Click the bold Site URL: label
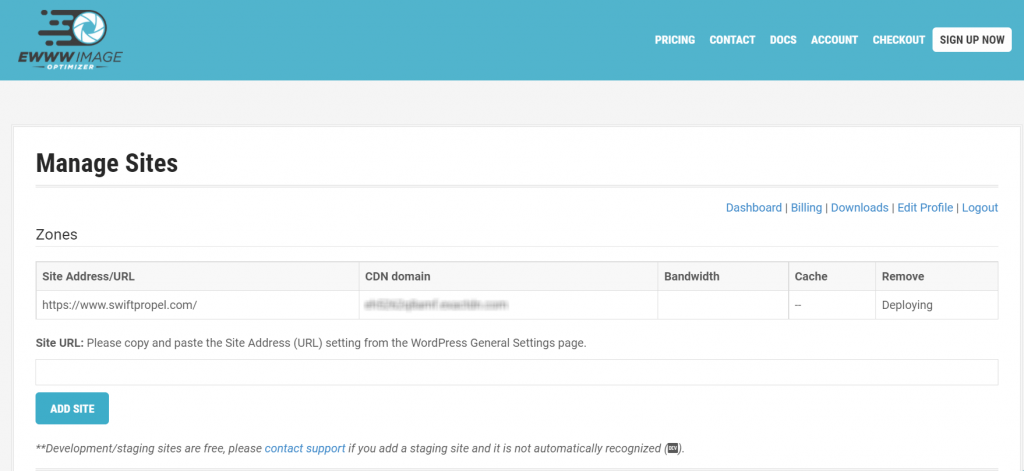 click(x=59, y=343)
